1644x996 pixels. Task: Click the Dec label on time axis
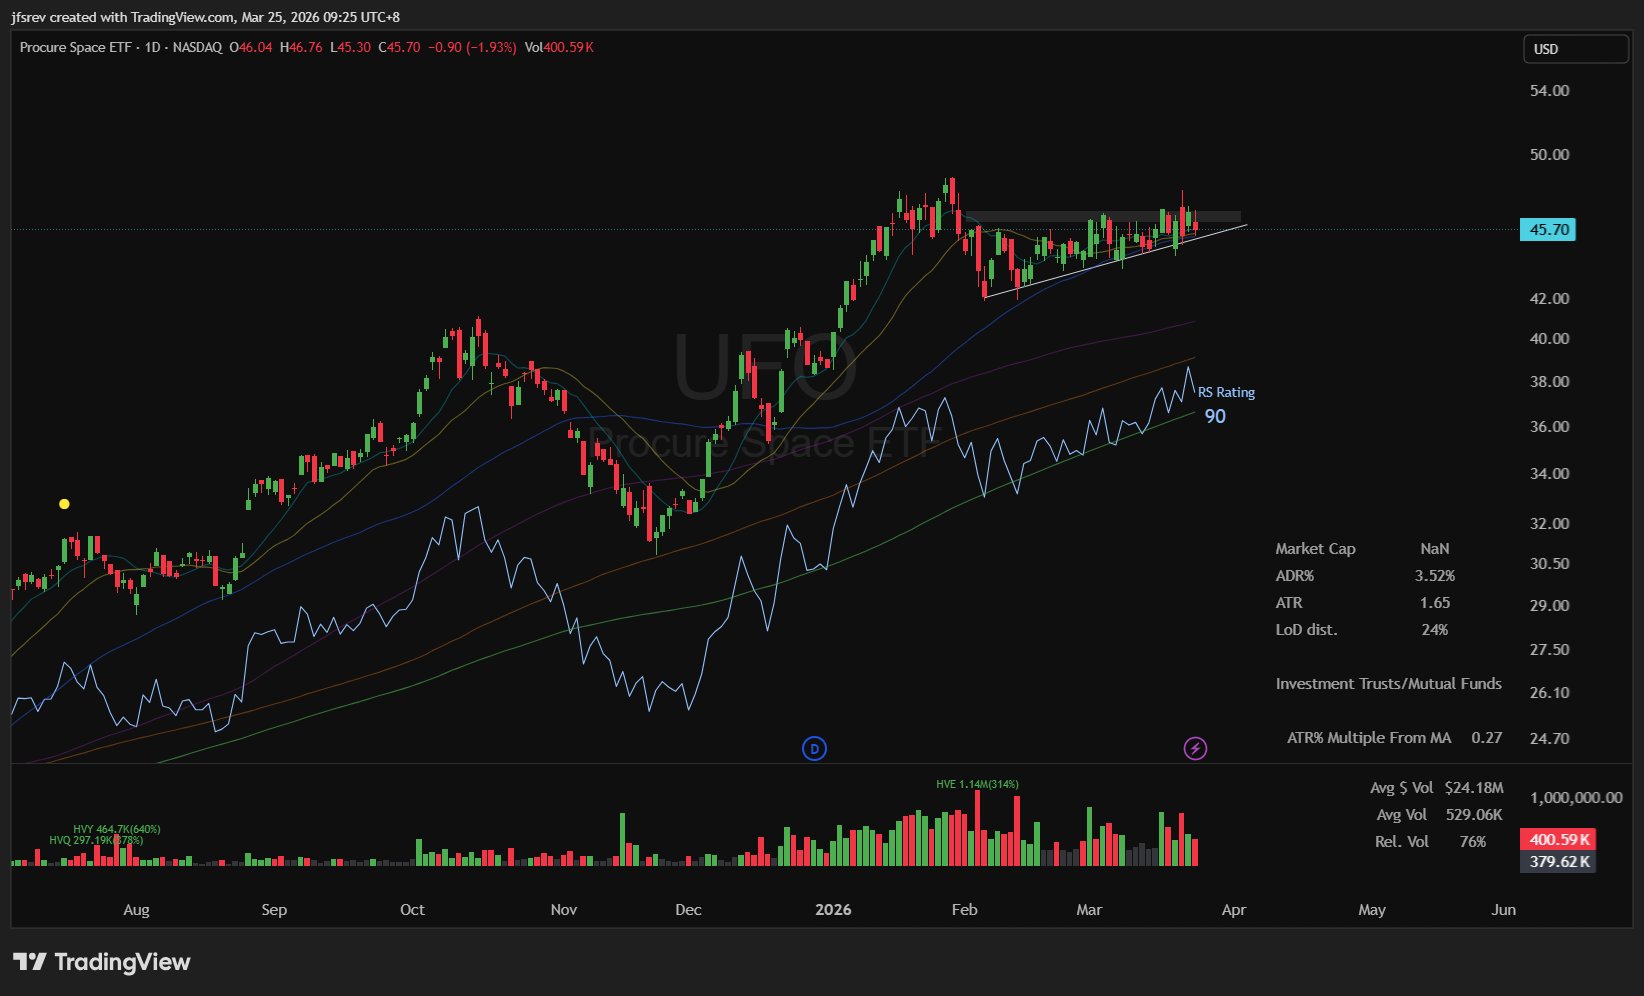[688, 909]
